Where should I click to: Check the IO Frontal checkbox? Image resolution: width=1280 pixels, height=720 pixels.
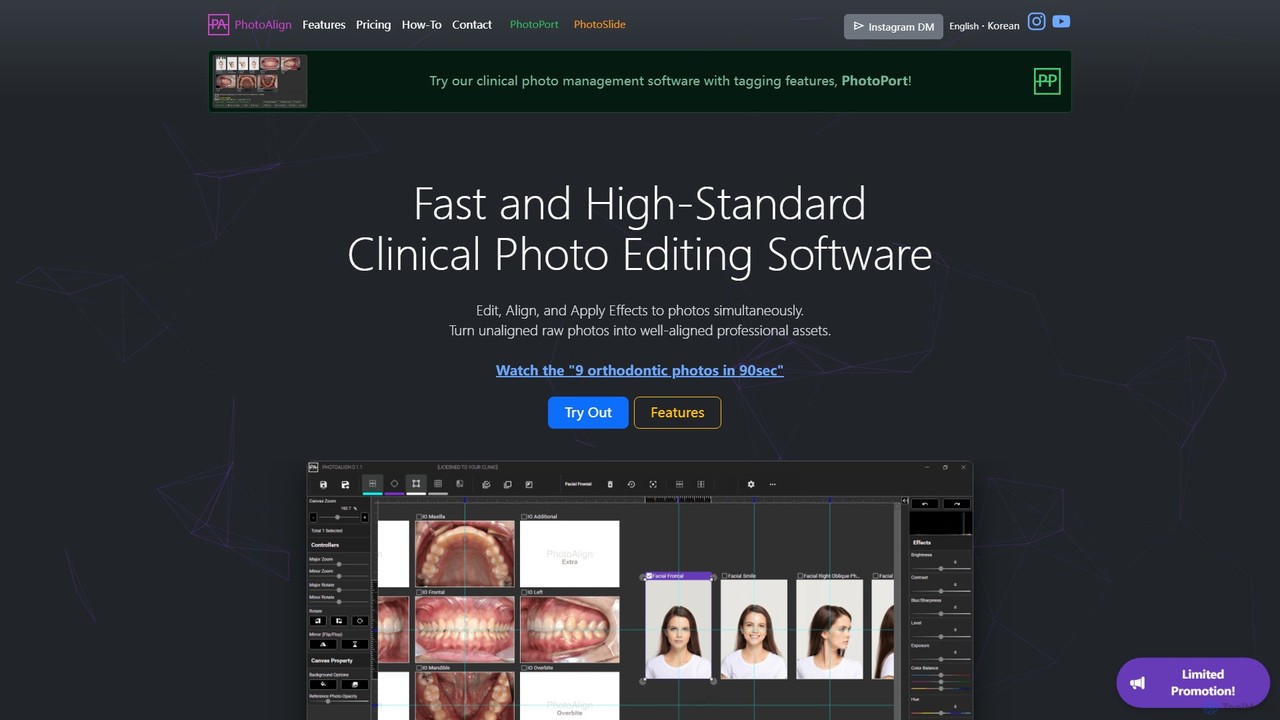tap(419, 592)
